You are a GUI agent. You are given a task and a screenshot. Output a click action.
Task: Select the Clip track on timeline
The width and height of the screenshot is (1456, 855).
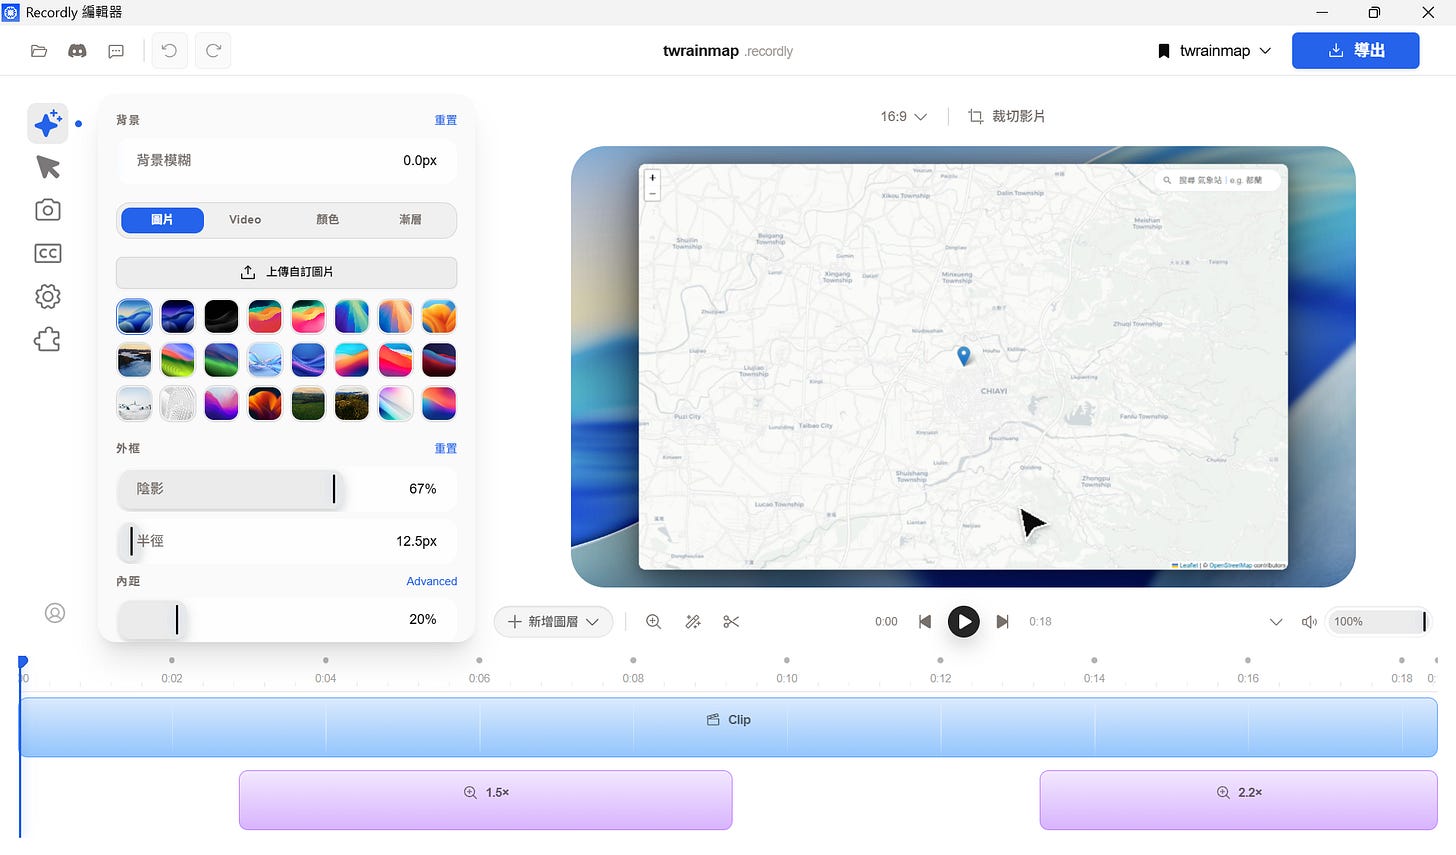pos(728,727)
